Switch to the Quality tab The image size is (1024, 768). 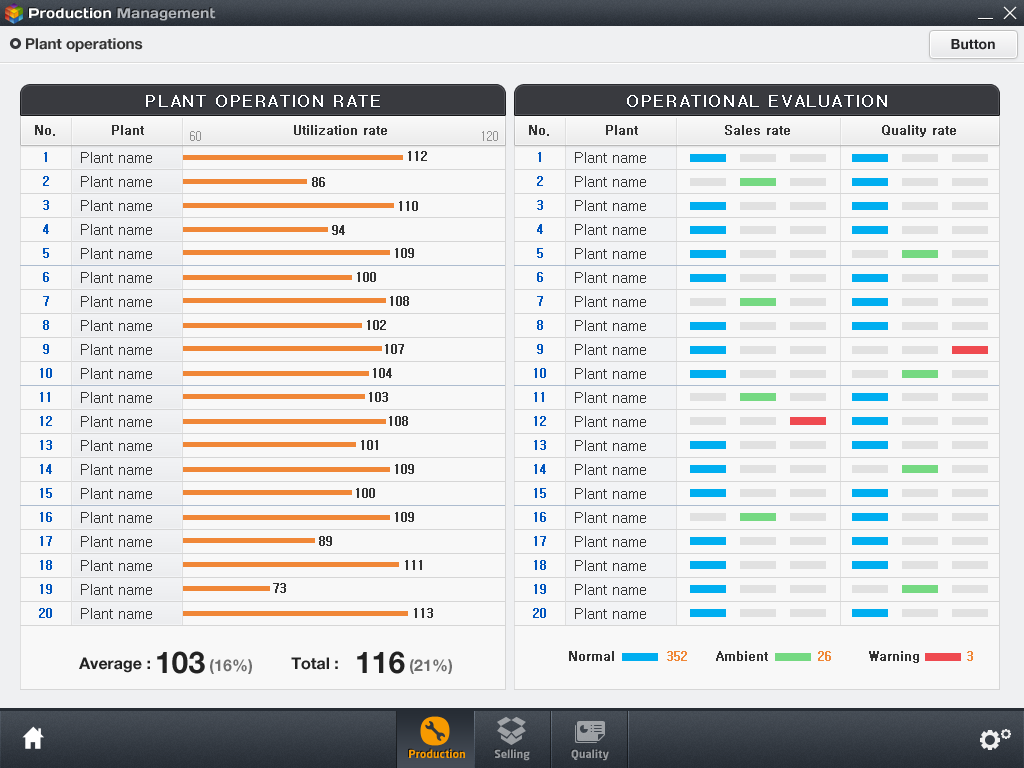pyautogui.click(x=589, y=740)
